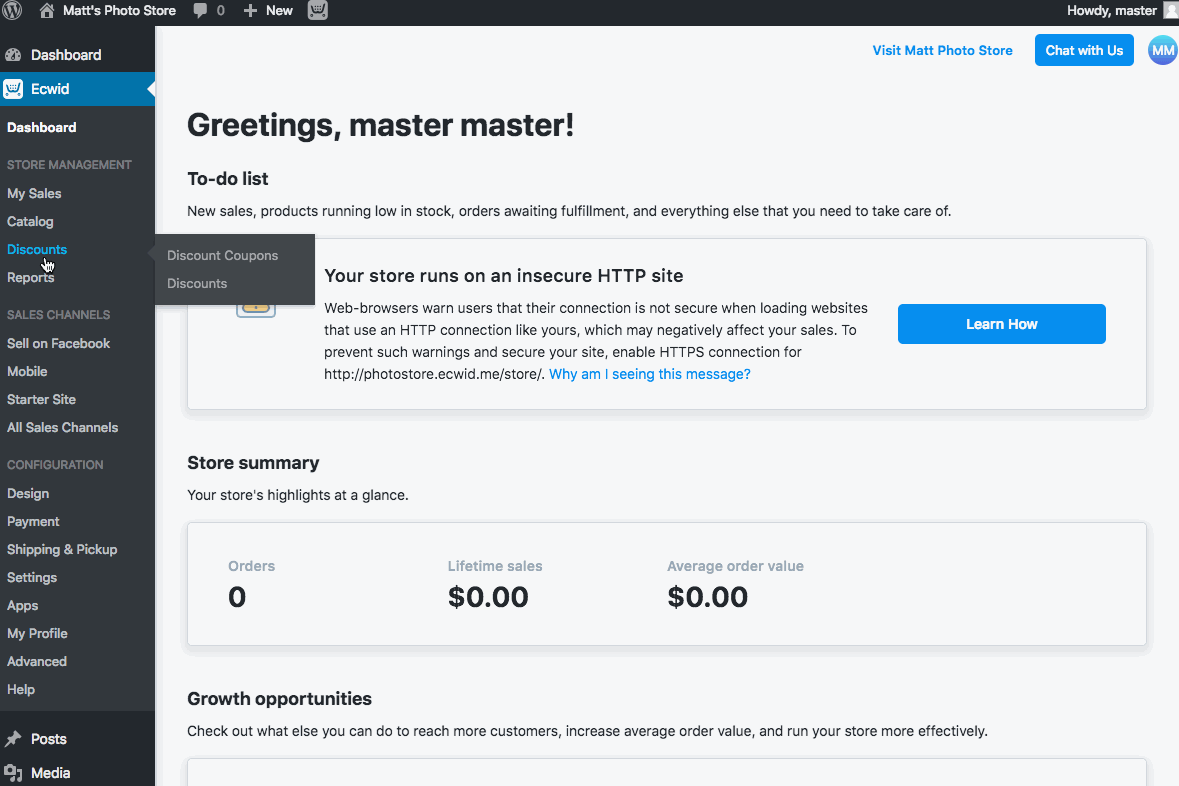
Task: Click the 'To-do list' heading
Action: (228, 179)
